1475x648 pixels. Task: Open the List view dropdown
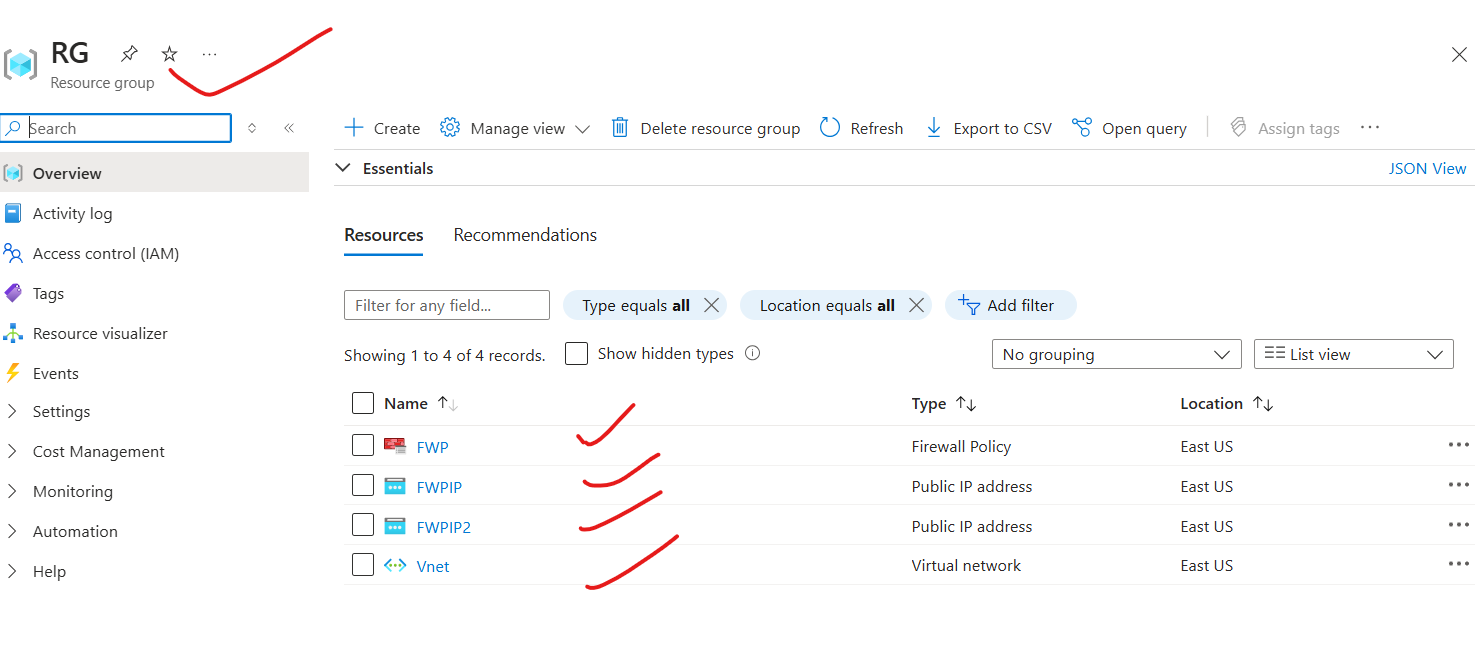click(1353, 354)
